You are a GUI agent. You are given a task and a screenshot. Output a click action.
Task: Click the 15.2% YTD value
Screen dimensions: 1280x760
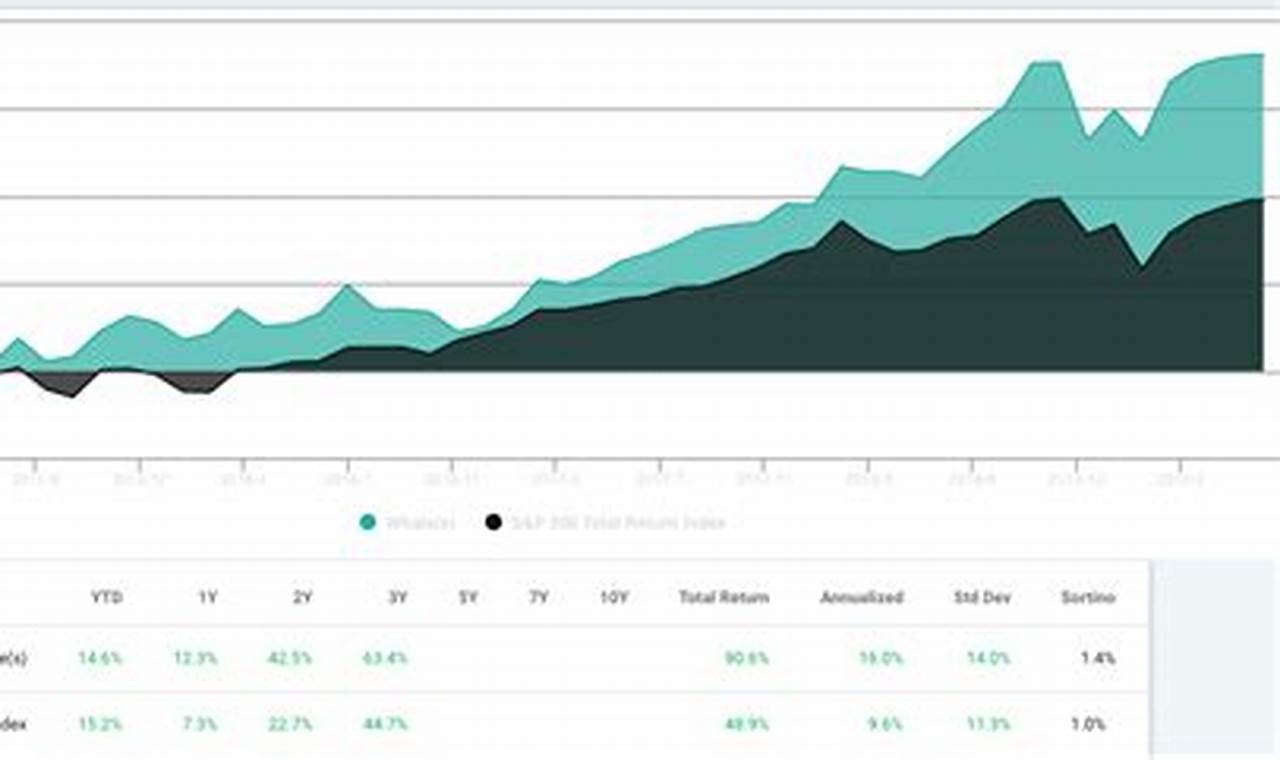100,725
